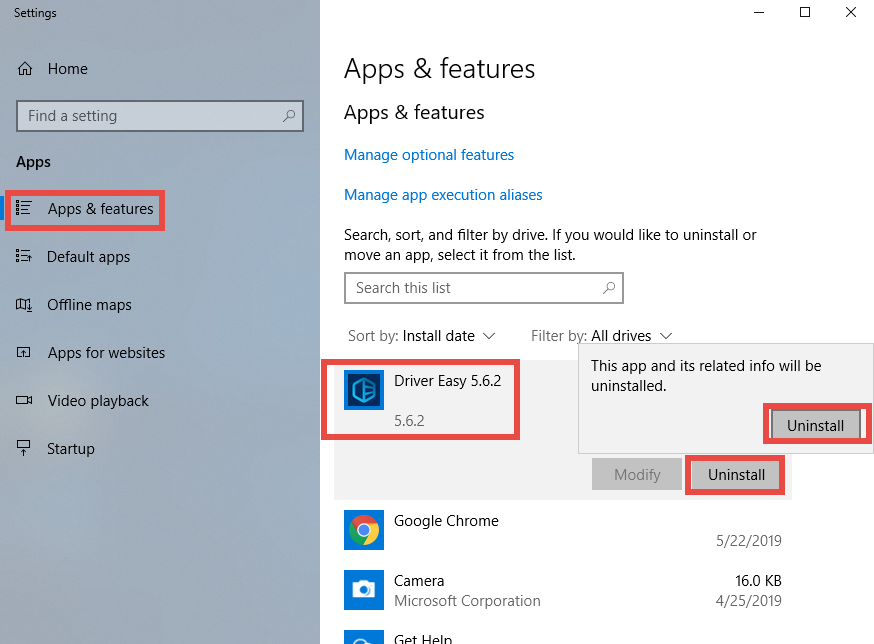
Task: Click Uninstall button beside Modify
Action: 736,474
